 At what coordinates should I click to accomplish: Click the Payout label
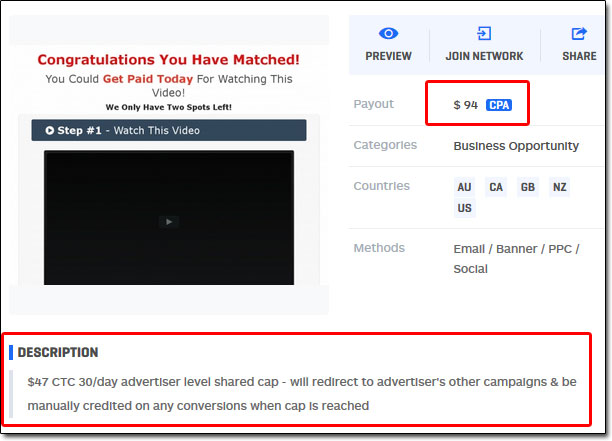[374, 104]
